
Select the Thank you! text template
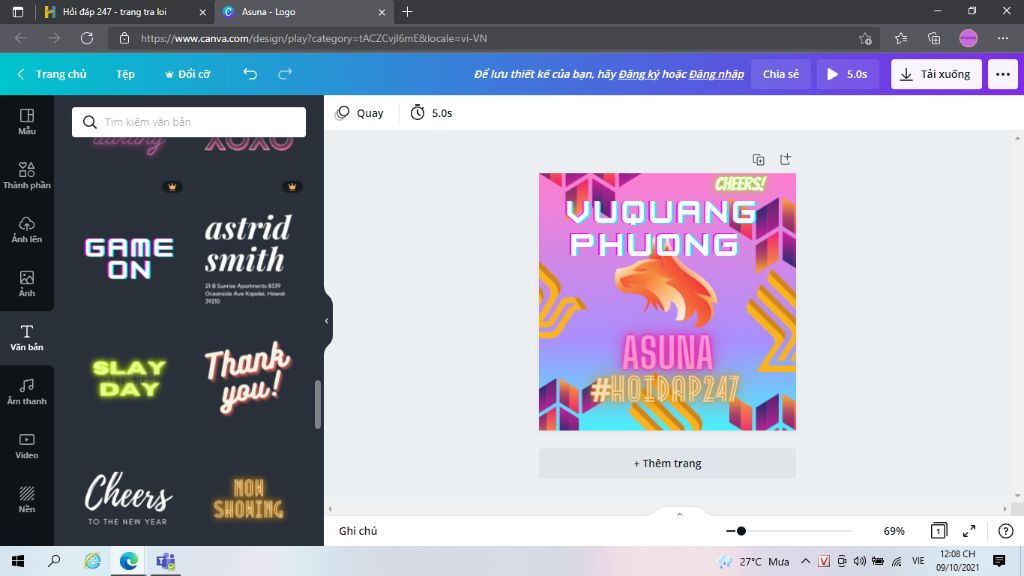[246, 378]
